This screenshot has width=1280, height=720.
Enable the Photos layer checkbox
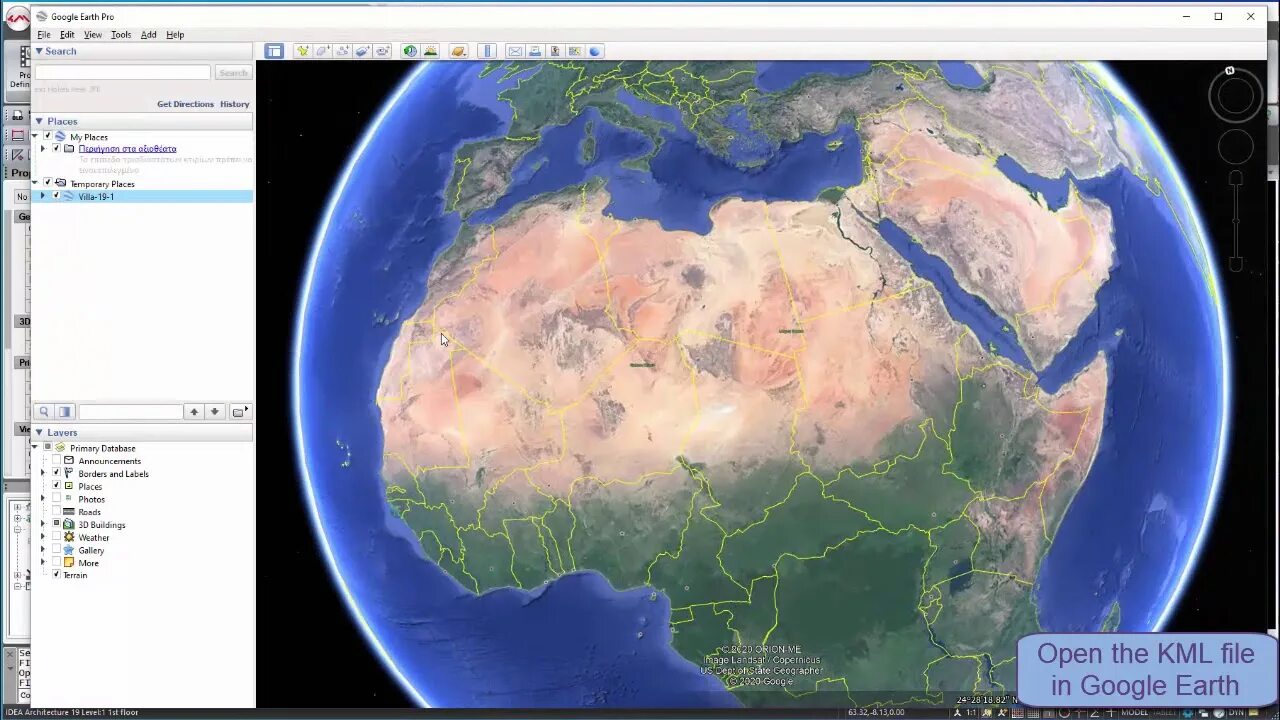56,499
